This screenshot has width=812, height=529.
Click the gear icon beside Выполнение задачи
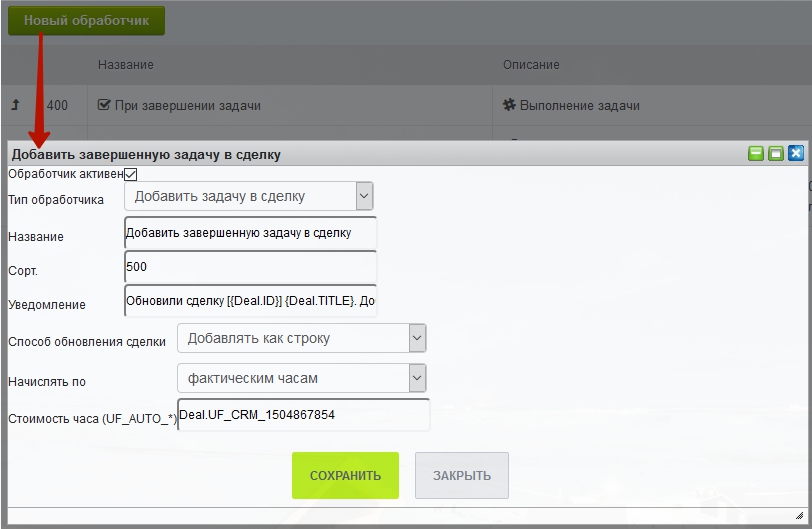508,105
